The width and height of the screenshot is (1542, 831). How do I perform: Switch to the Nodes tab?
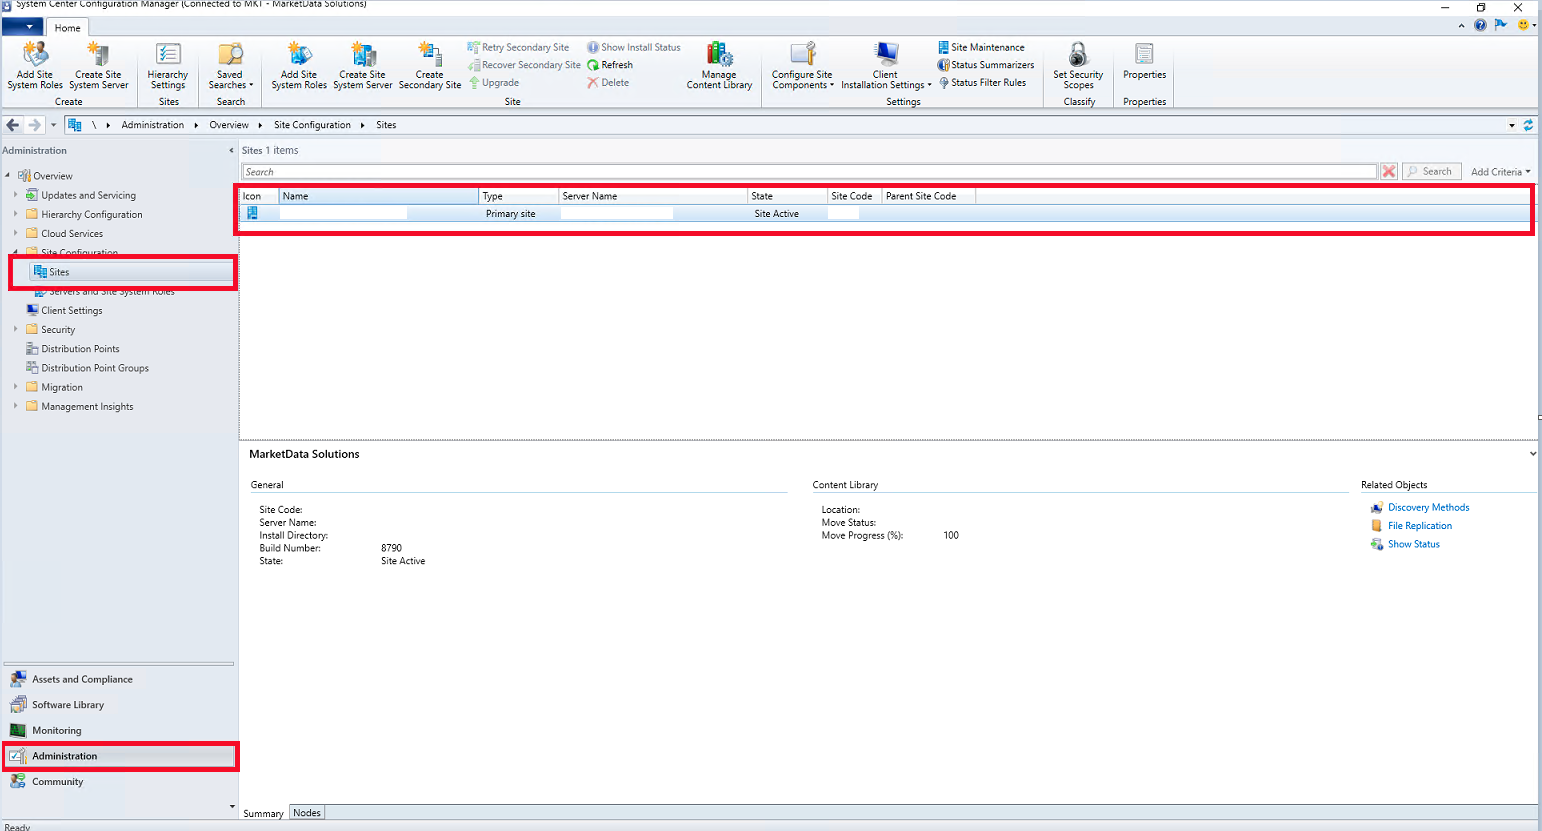(307, 813)
